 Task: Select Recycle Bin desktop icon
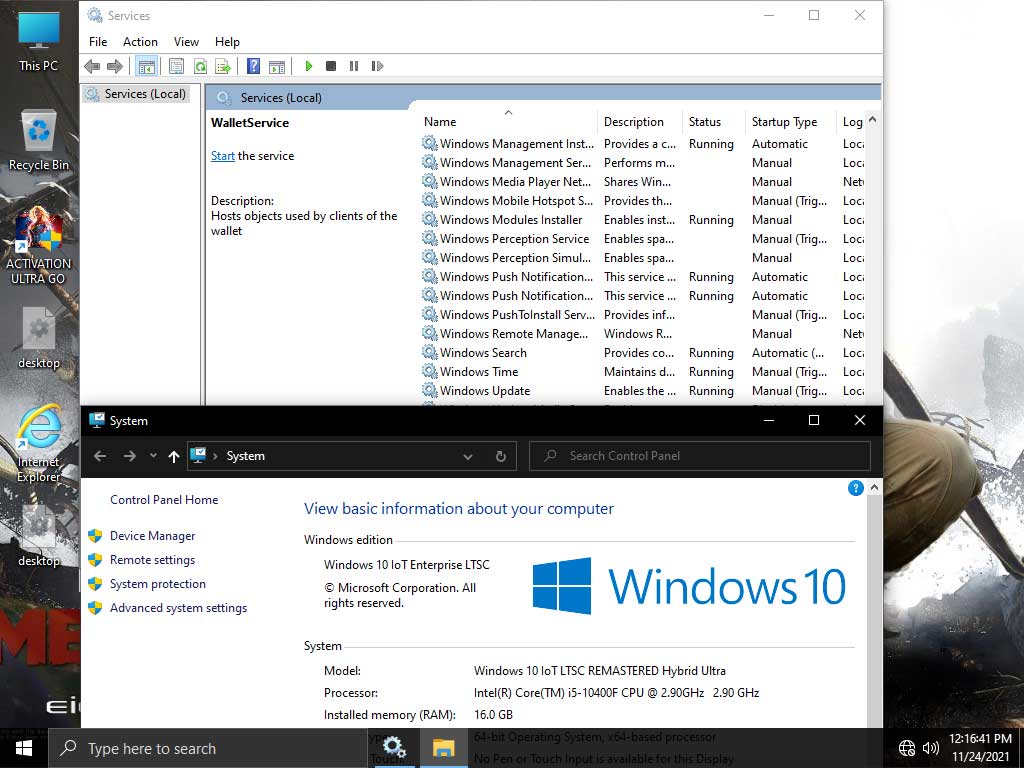39,140
